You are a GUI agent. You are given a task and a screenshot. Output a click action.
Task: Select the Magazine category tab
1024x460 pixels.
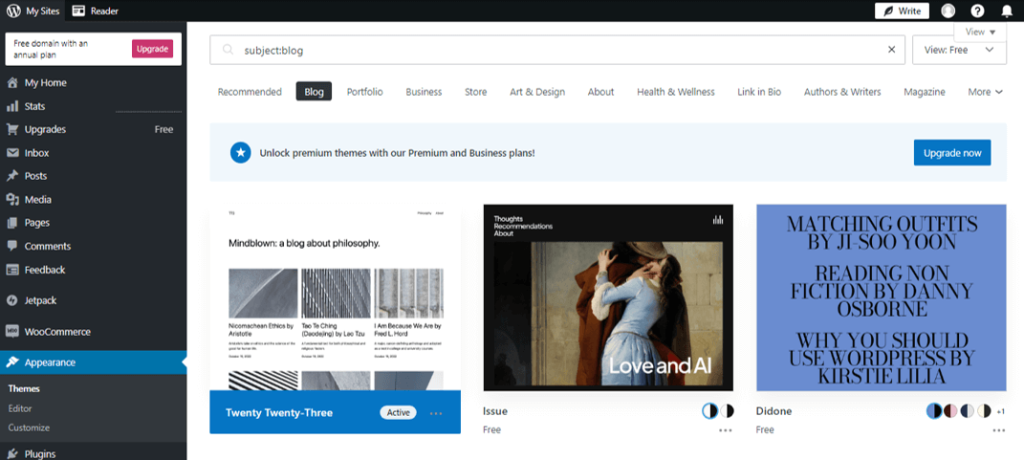coord(924,92)
